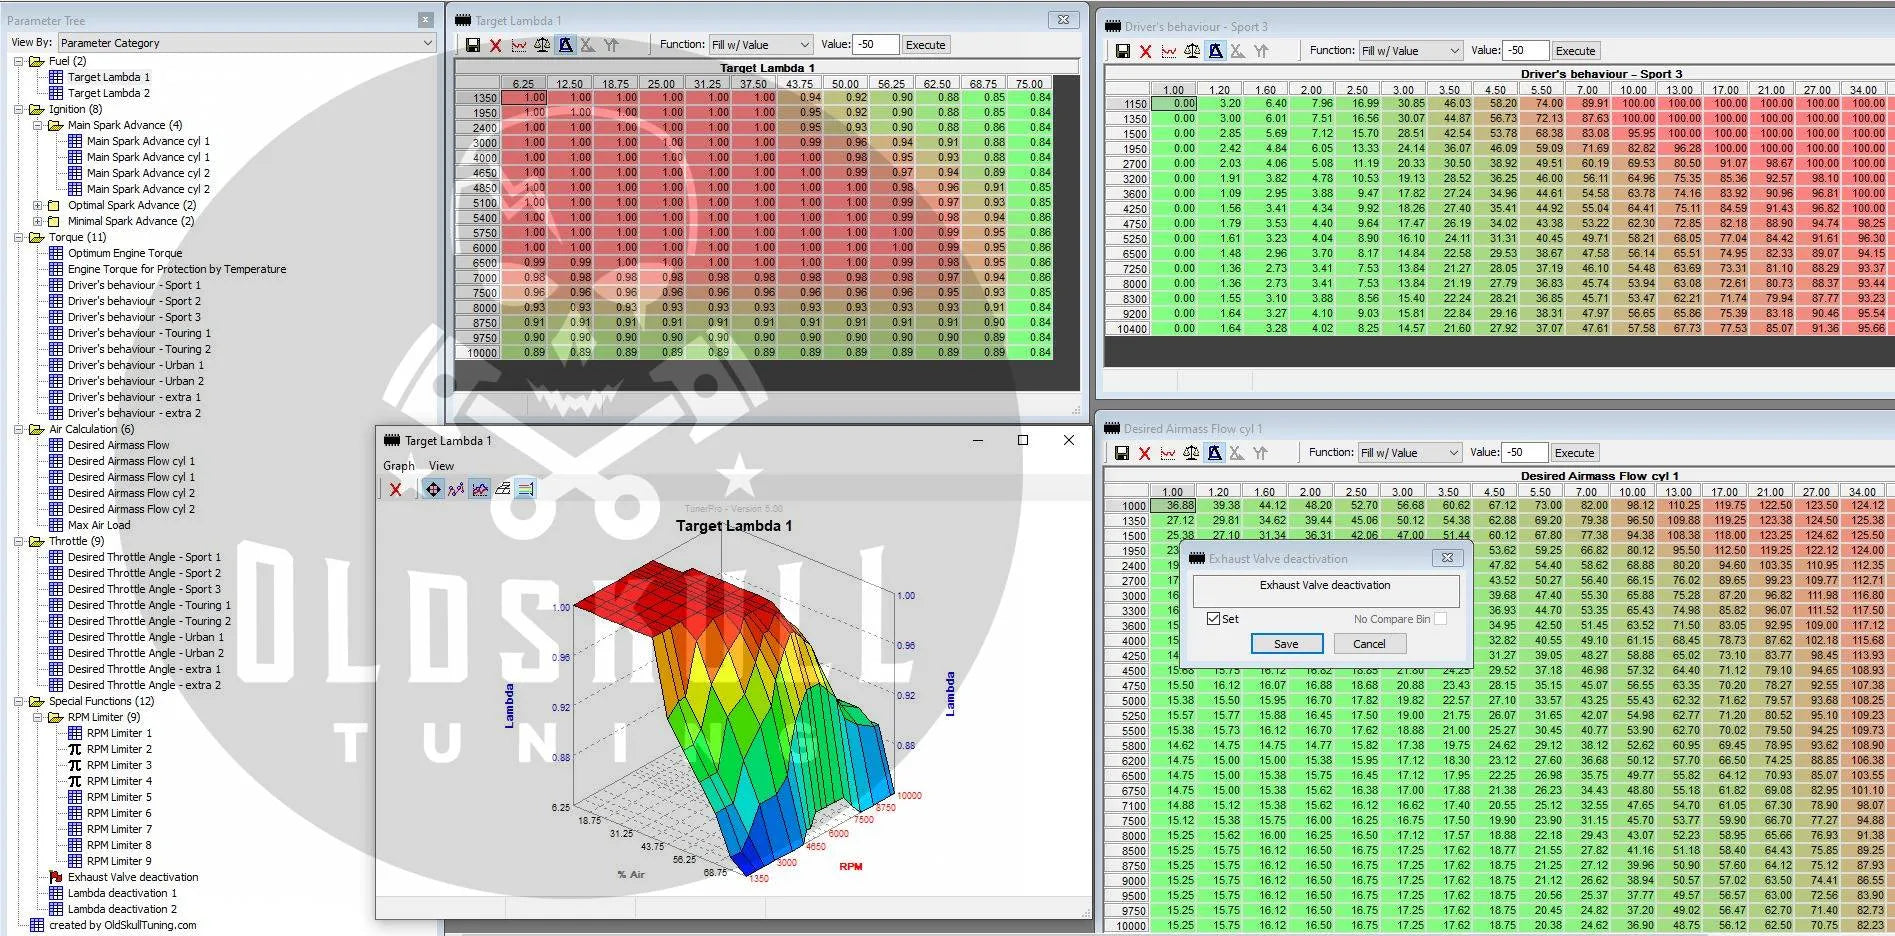The width and height of the screenshot is (1895, 936).
Task: Click the graph line icon in Desired Airmass Flow toolbar
Action: point(1167,453)
